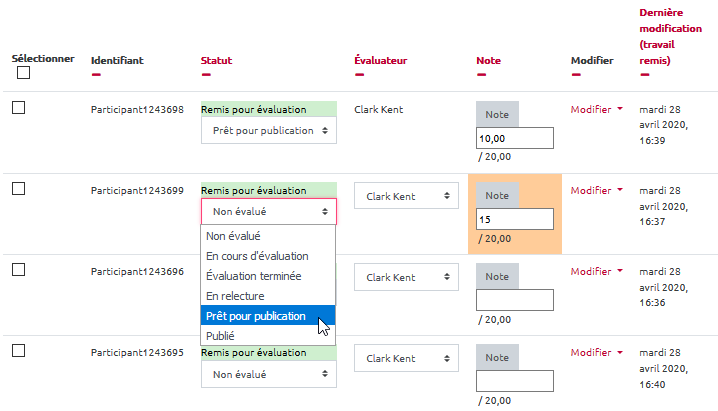Image resolution: width=718 pixels, height=411 pixels.
Task: Hide the Évaluateur column via minus icon
Action: pyautogui.click(x=360, y=74)
